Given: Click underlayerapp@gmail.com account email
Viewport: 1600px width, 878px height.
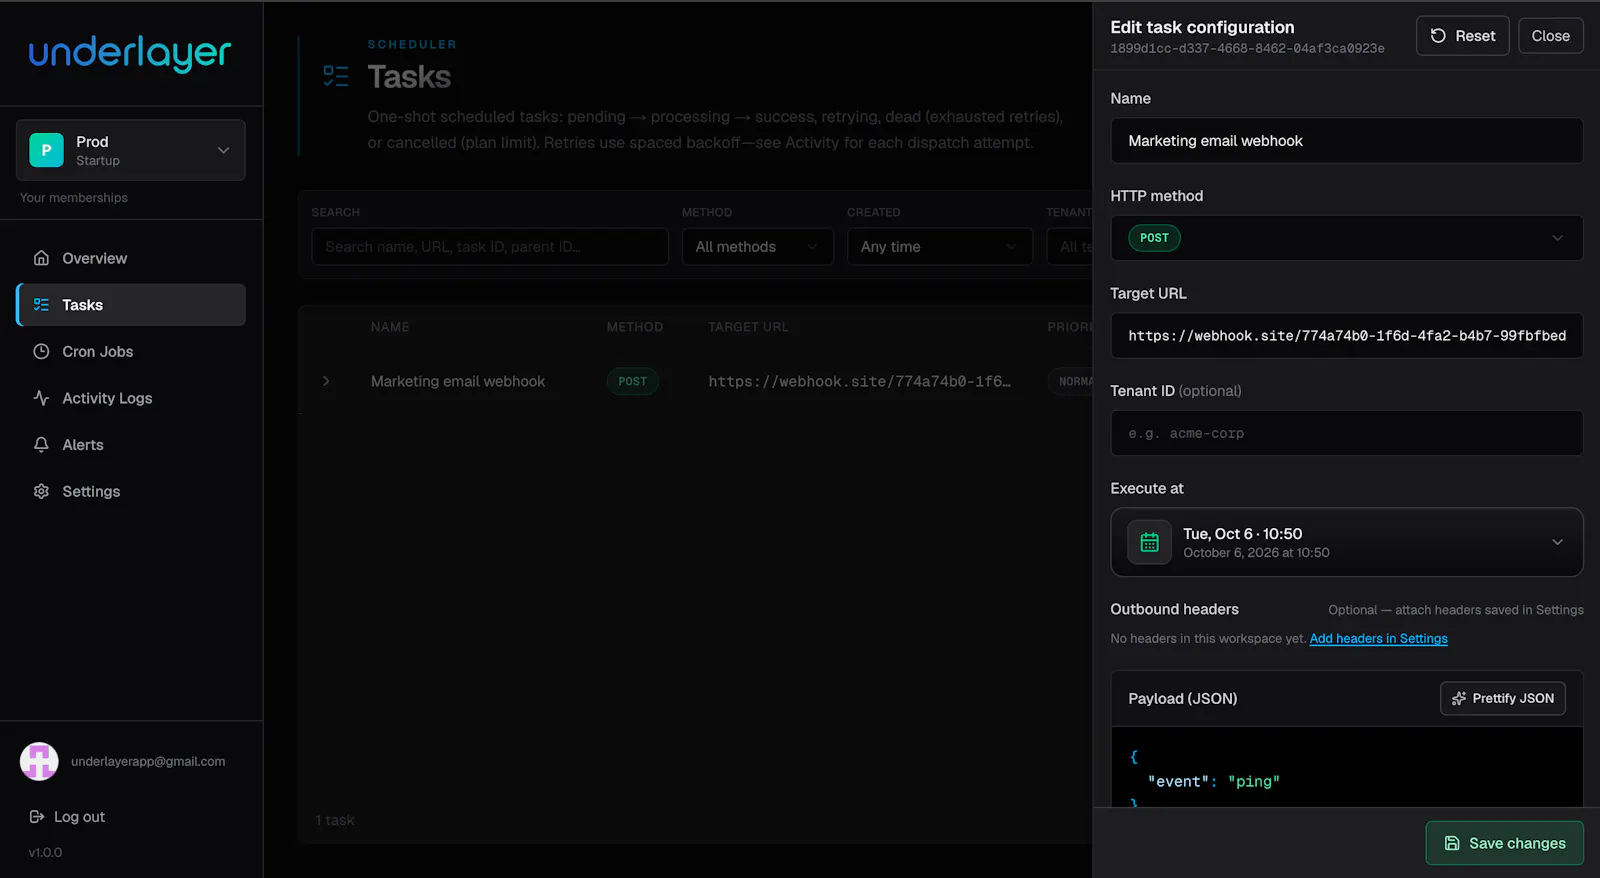Looking at the screenshot, I should click(x=148, y=761).
